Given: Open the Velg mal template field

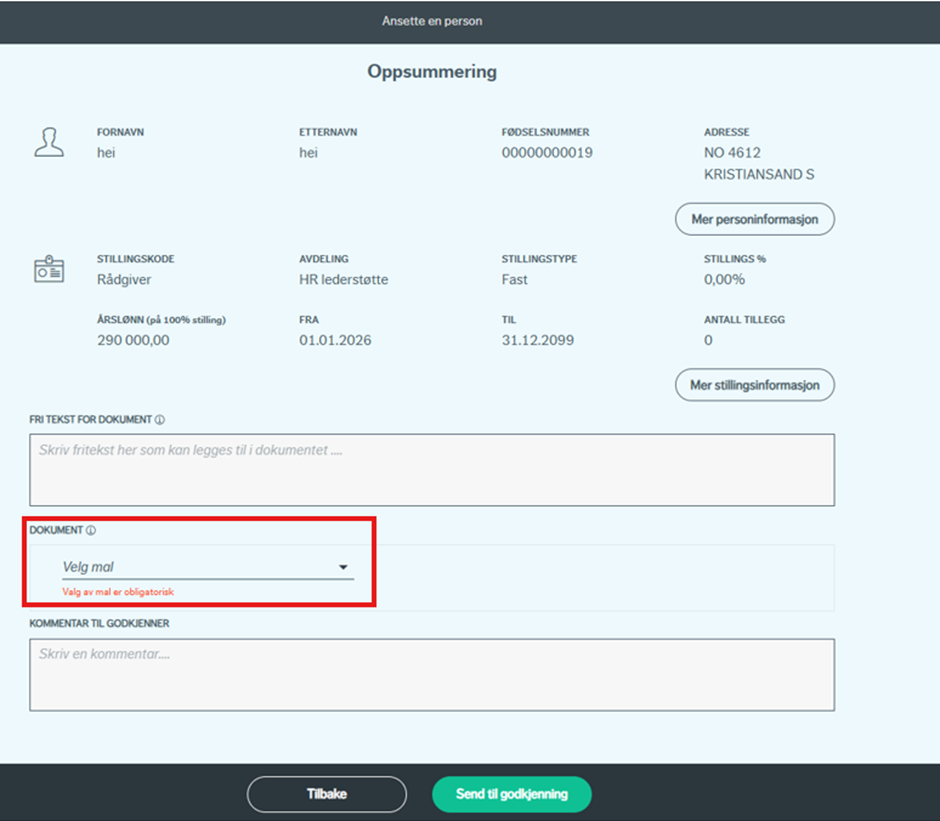Looking at the screenshot, I should (200, 567).
